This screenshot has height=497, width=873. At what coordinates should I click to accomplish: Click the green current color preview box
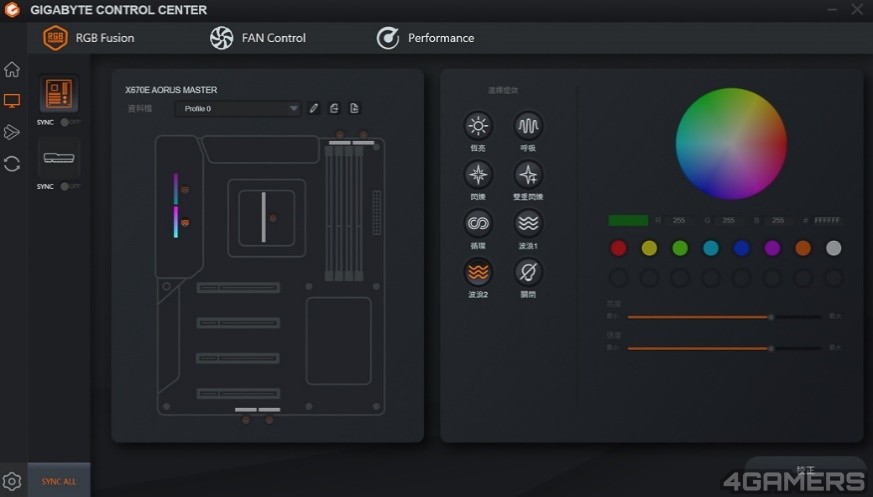[x=628, y=220]
